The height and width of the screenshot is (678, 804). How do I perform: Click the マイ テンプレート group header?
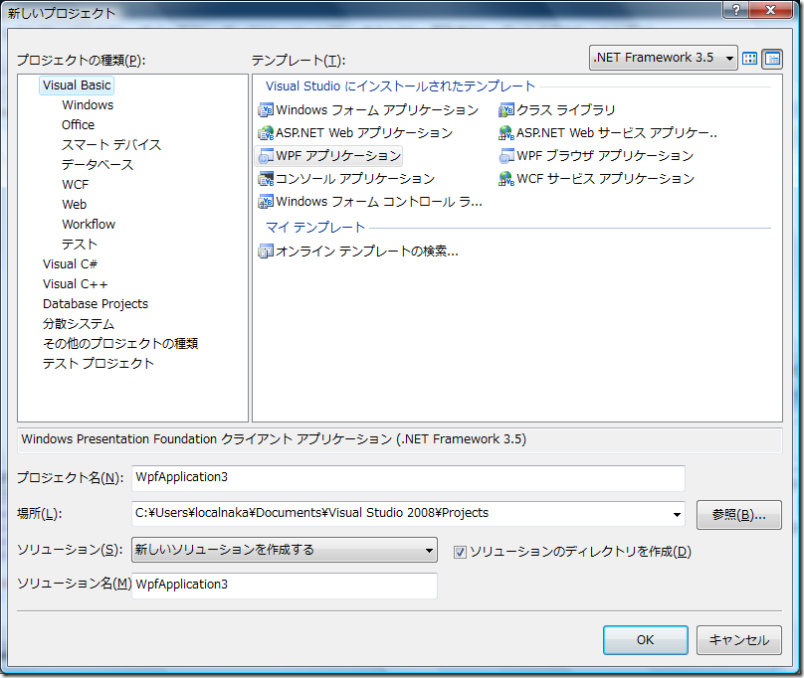click(315, 228)
